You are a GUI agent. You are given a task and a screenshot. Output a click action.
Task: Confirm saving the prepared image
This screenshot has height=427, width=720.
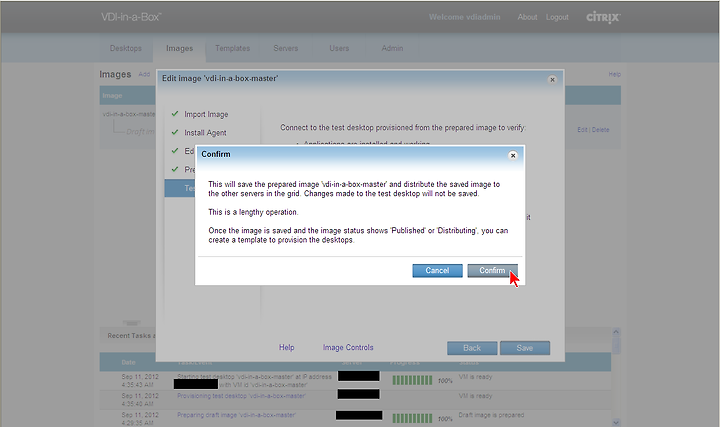click(x=492, y=270)
